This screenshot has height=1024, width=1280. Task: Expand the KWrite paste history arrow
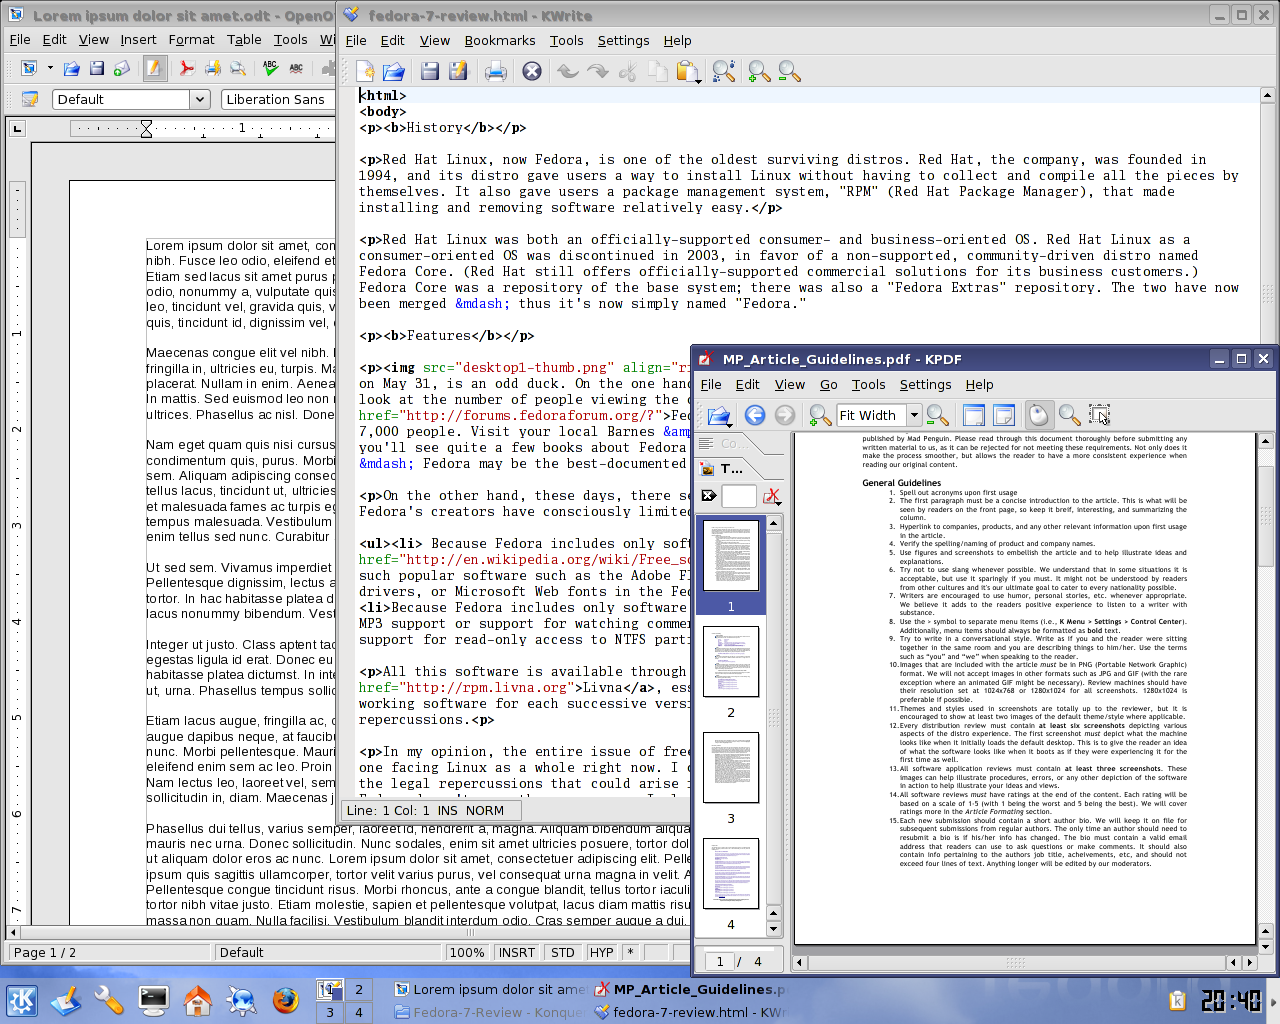pyautogui.click(x=697, y=80)
